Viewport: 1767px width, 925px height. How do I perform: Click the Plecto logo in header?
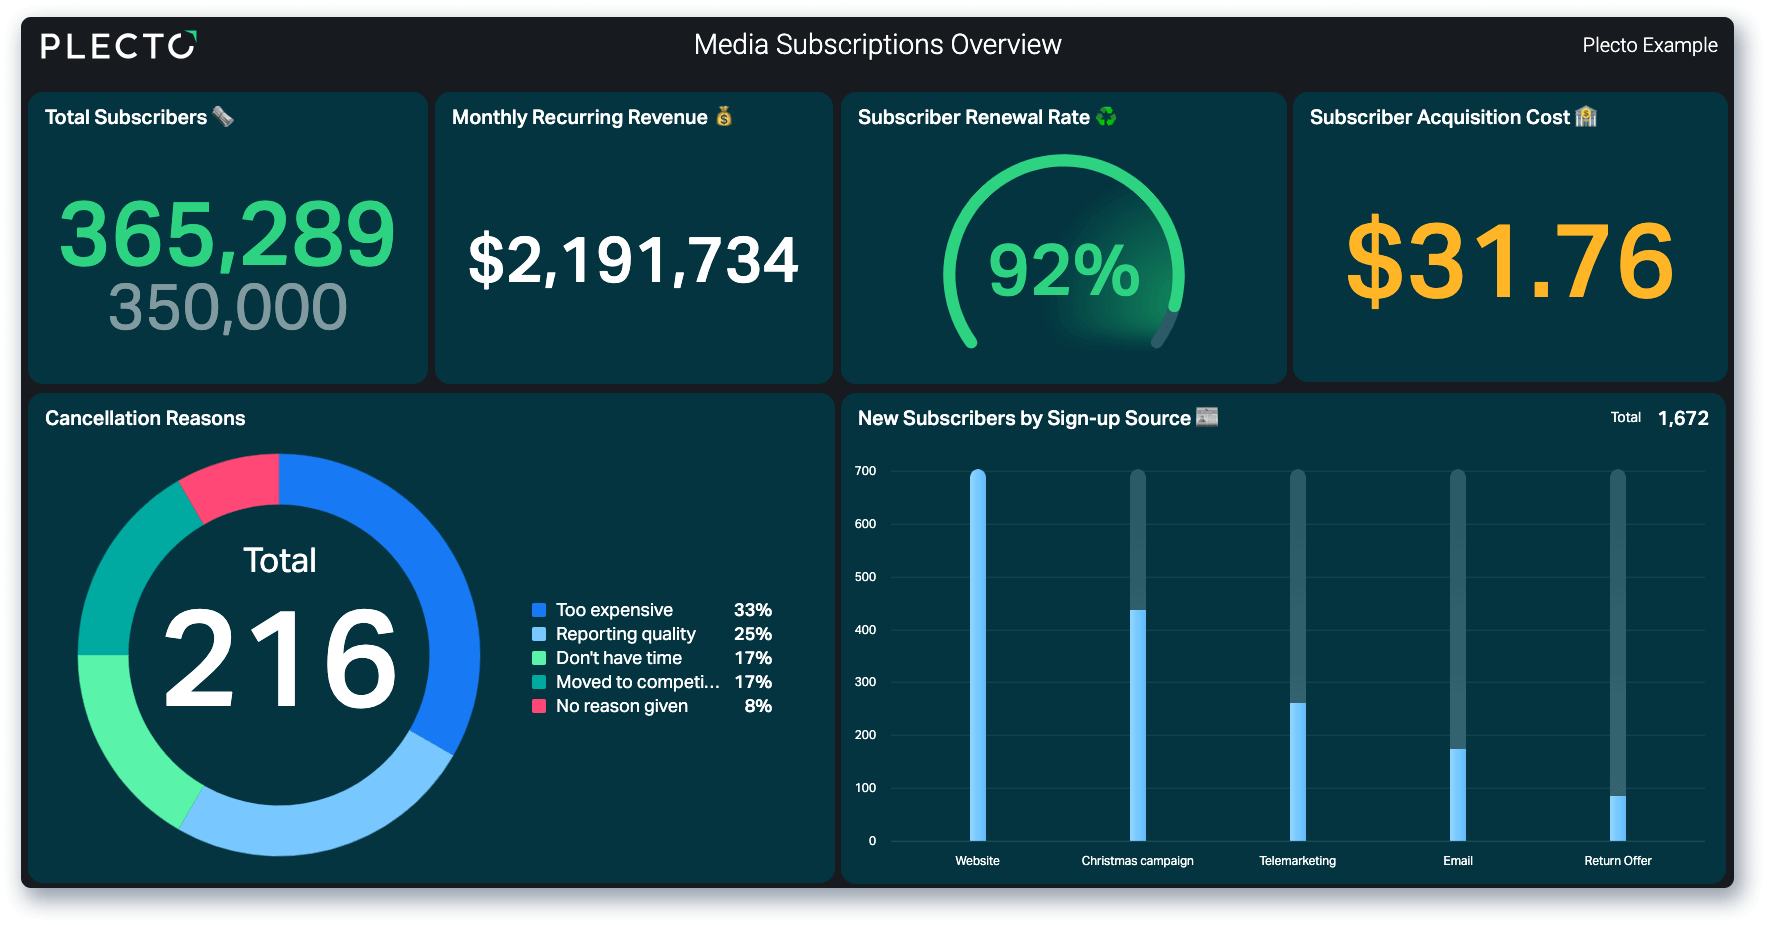[118, 45]
